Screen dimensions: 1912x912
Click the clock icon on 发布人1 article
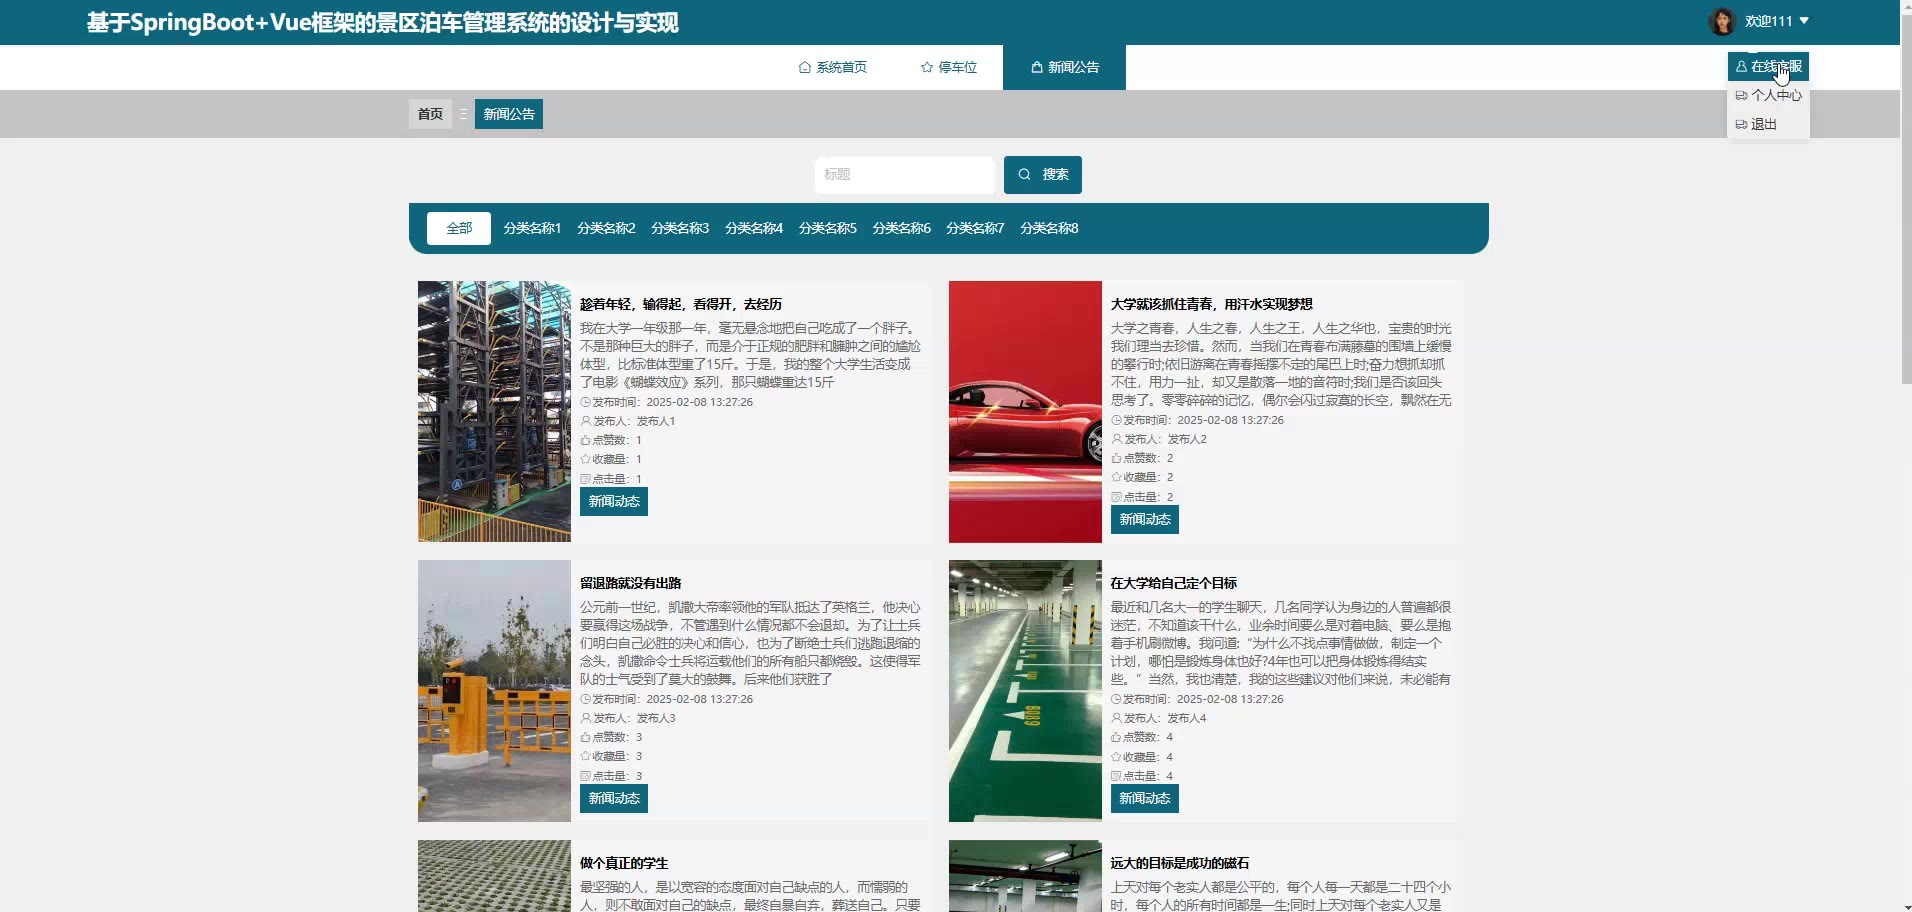tap(586, 403)
